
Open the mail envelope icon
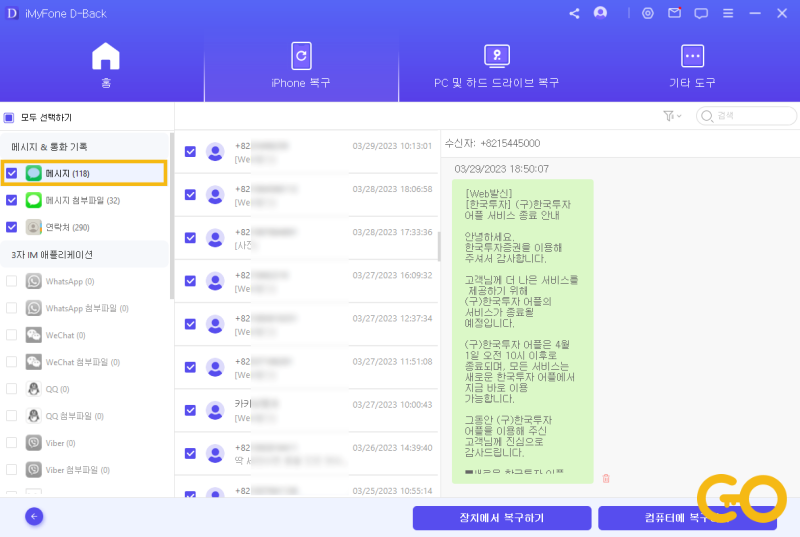(x=674, y=13)
